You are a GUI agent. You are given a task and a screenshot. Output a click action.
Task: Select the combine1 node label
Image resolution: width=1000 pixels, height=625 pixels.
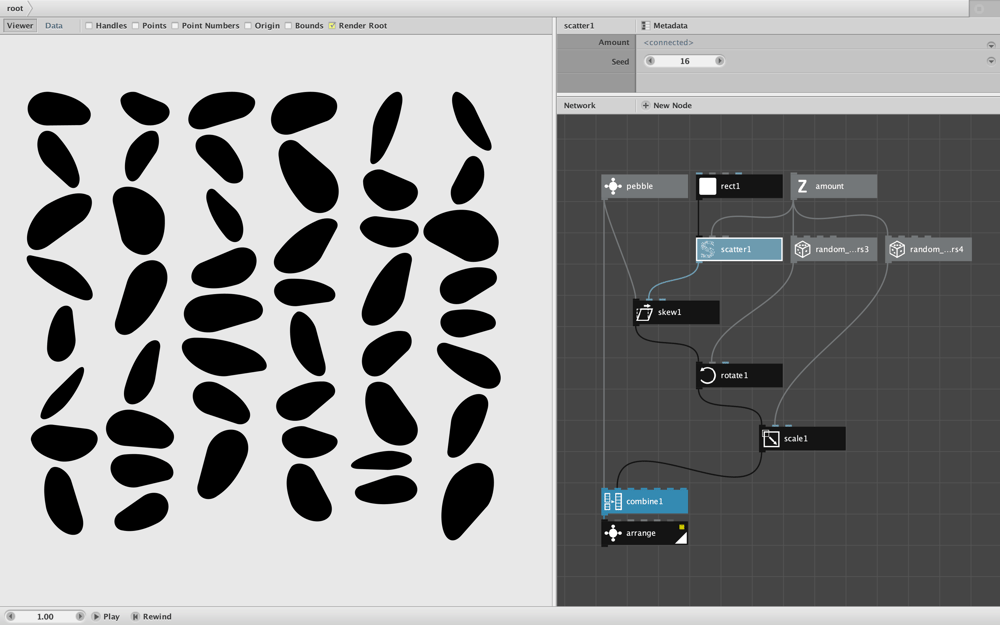point(644,501)
